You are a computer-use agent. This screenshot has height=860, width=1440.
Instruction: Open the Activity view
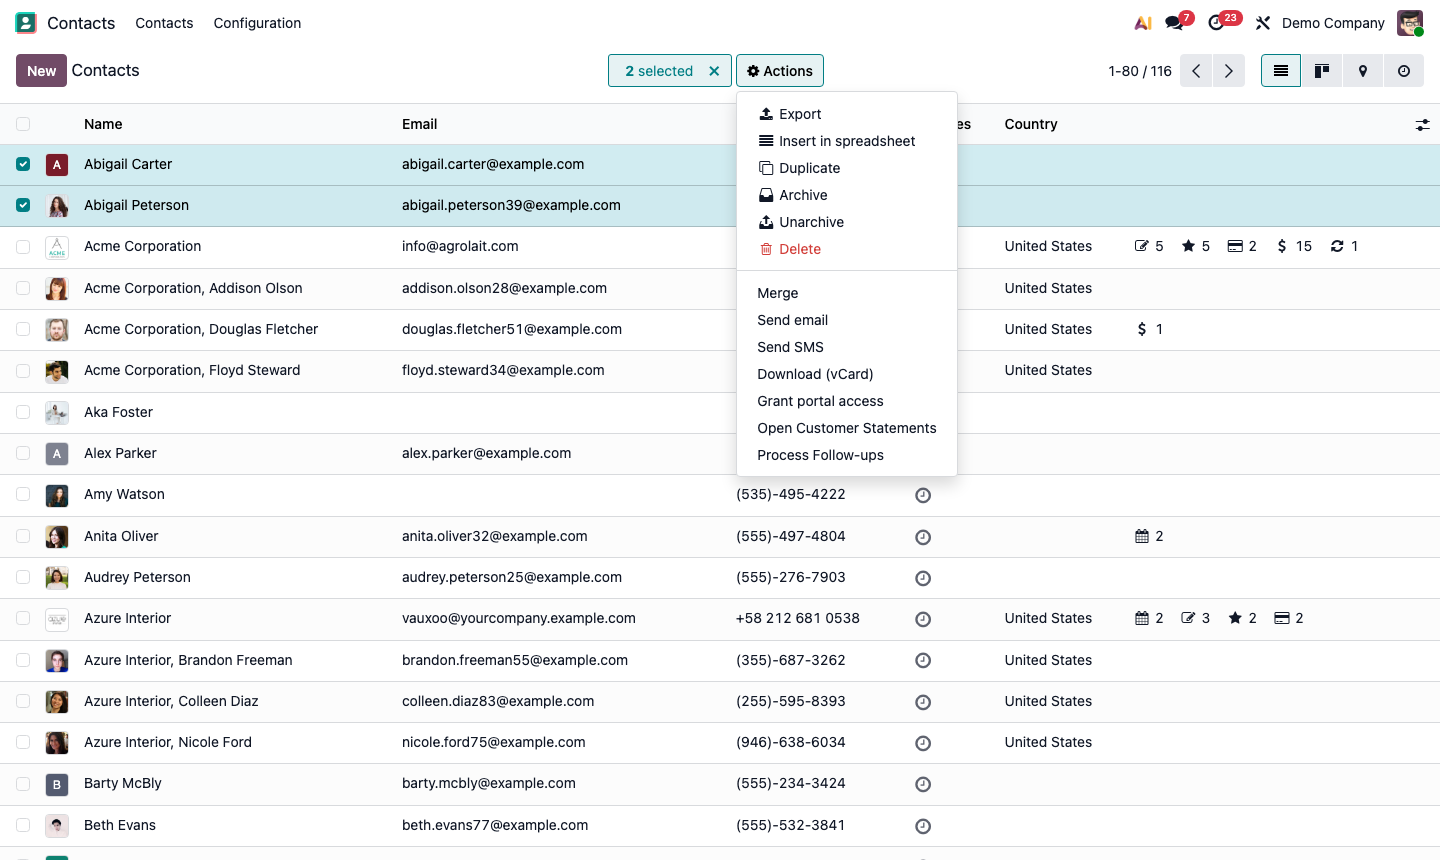coord(1404,71)
